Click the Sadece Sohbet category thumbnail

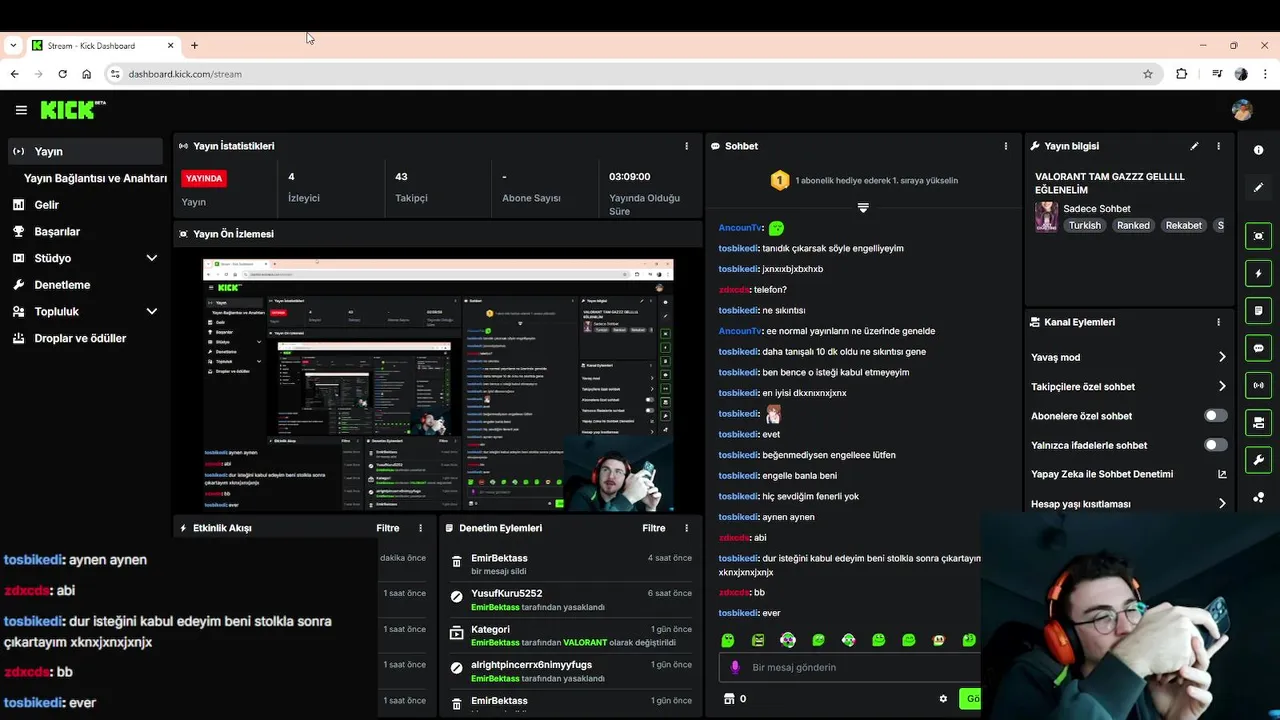(1046, 217)
